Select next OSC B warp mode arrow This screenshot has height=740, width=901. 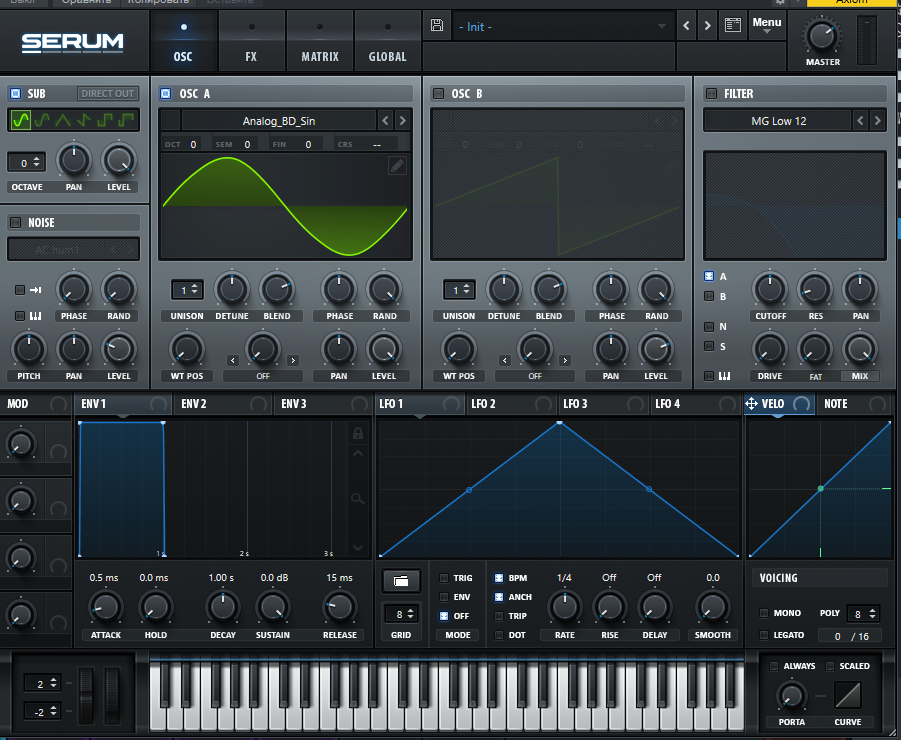click(565, 361)
